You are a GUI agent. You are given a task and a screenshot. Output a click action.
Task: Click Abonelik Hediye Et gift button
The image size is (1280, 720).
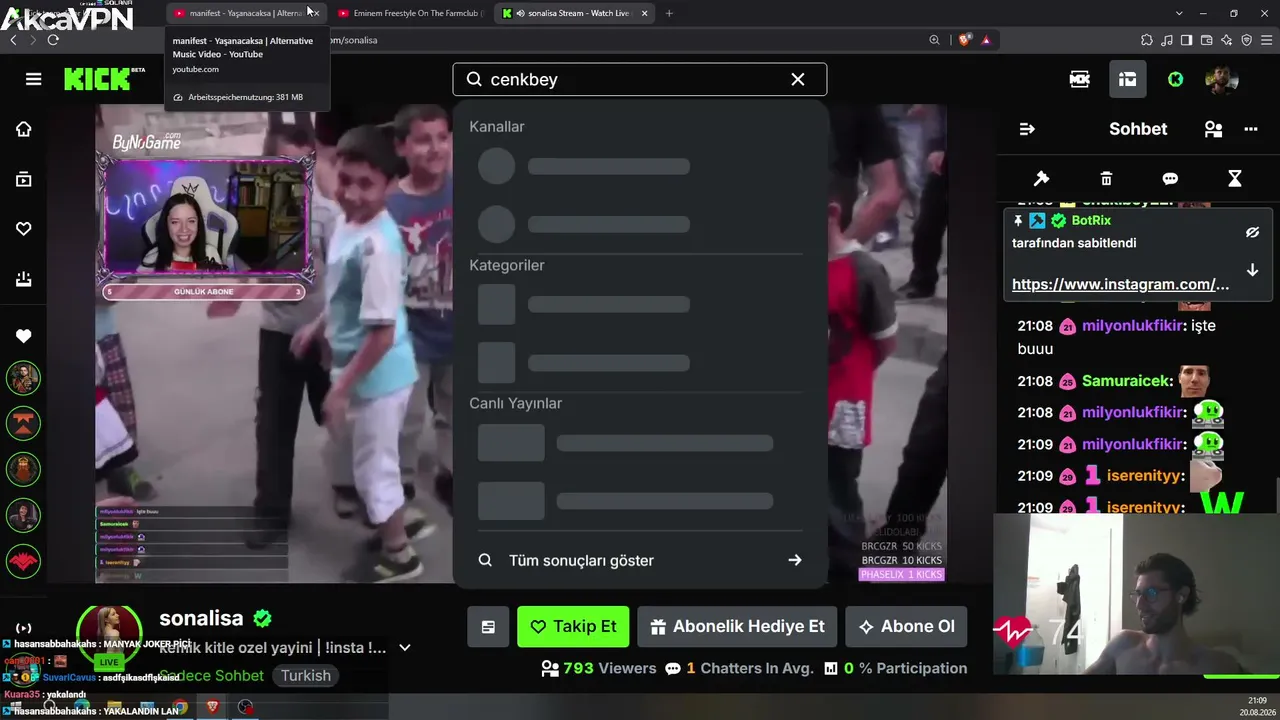(737, 627)
